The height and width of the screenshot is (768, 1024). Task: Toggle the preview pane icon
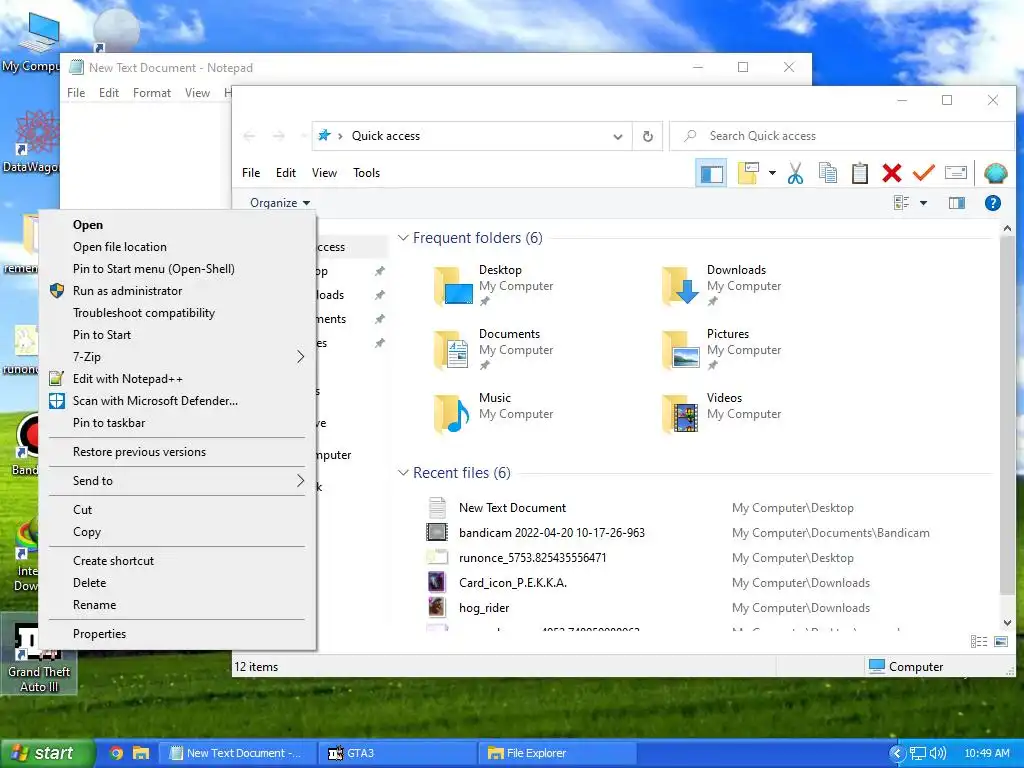[x=957, y=203]
